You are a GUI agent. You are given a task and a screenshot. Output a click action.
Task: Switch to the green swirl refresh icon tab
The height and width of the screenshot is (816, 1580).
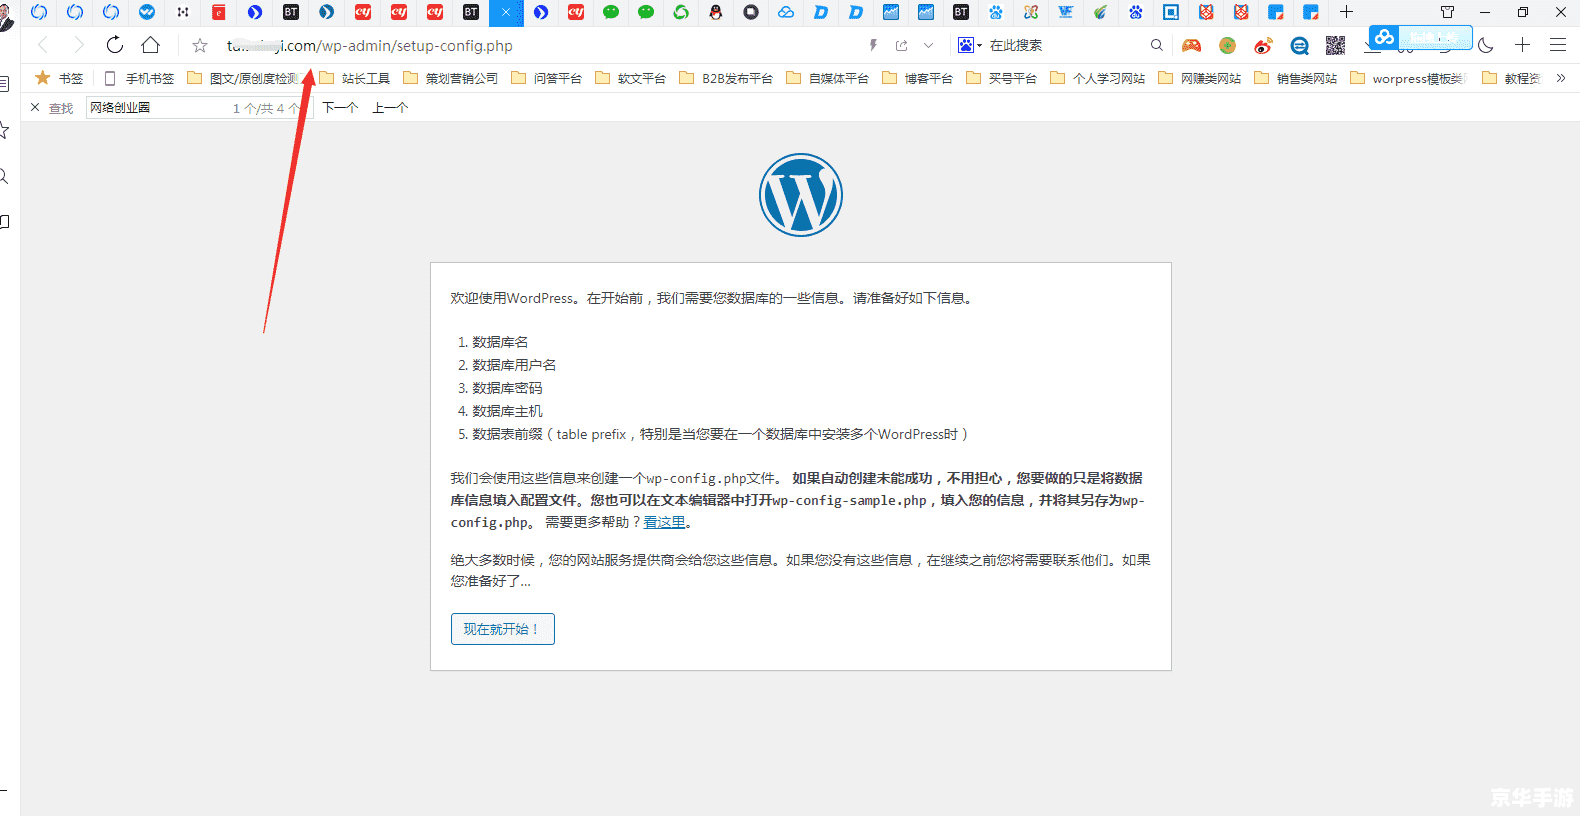pos(681,12)
